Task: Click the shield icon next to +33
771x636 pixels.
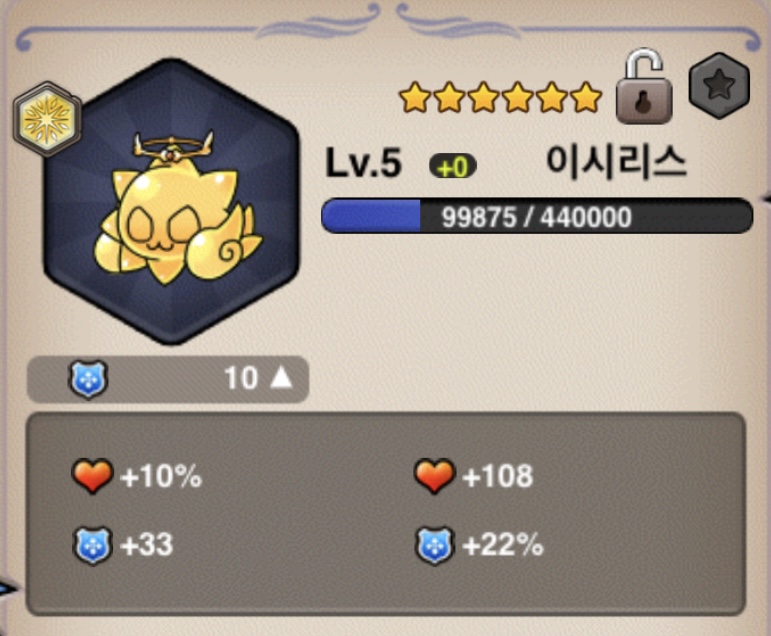Action: pos(92,545)
